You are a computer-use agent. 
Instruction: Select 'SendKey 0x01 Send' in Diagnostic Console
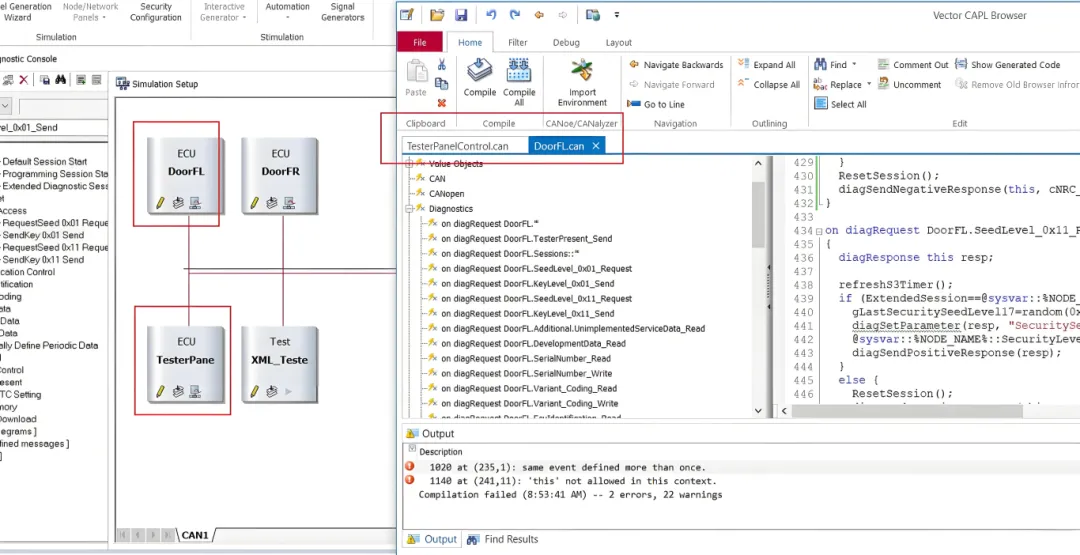[43, 235]
